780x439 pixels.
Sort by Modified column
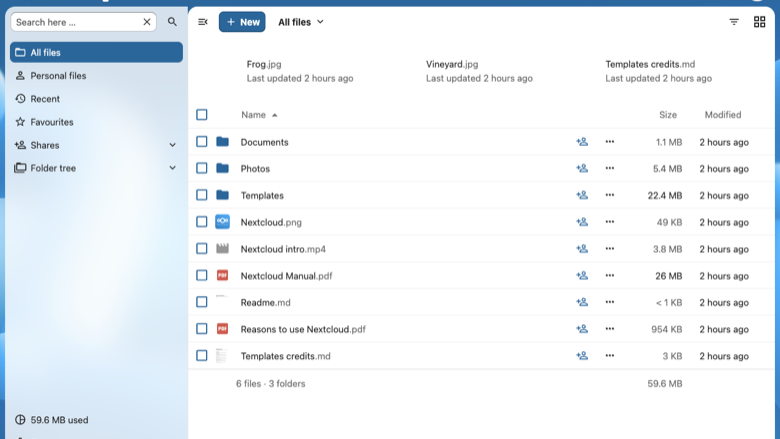722,115
